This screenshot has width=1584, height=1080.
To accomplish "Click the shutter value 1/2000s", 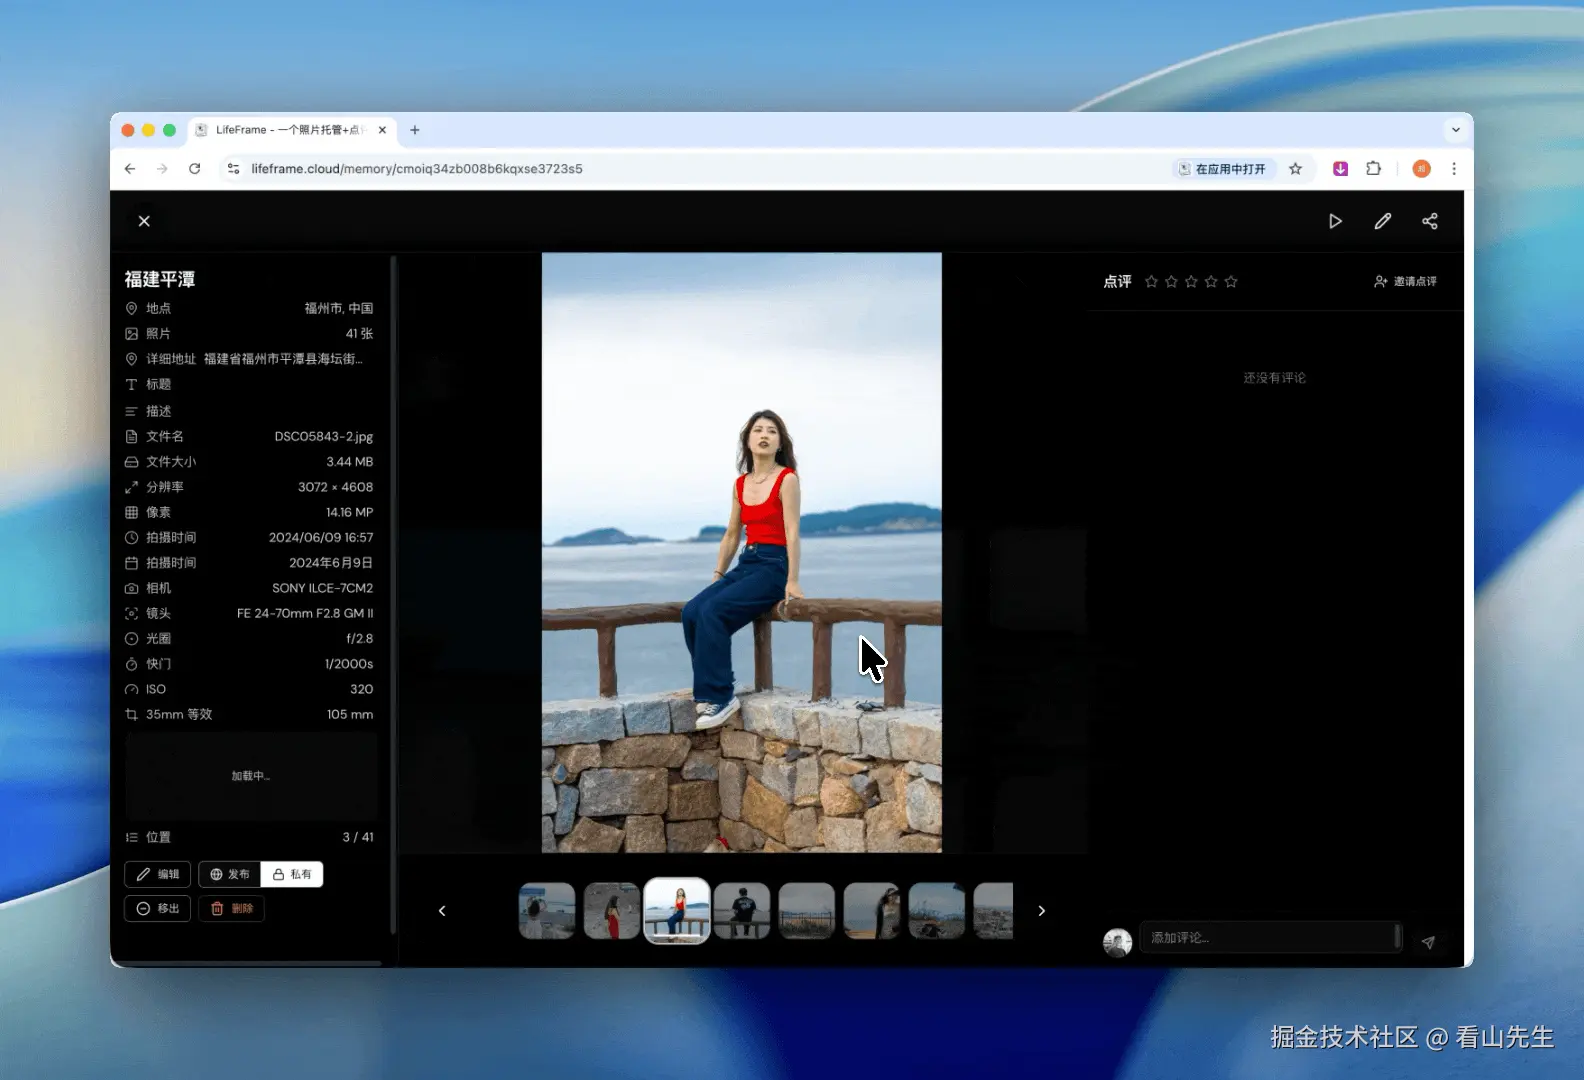I will (x=349, y=664).
